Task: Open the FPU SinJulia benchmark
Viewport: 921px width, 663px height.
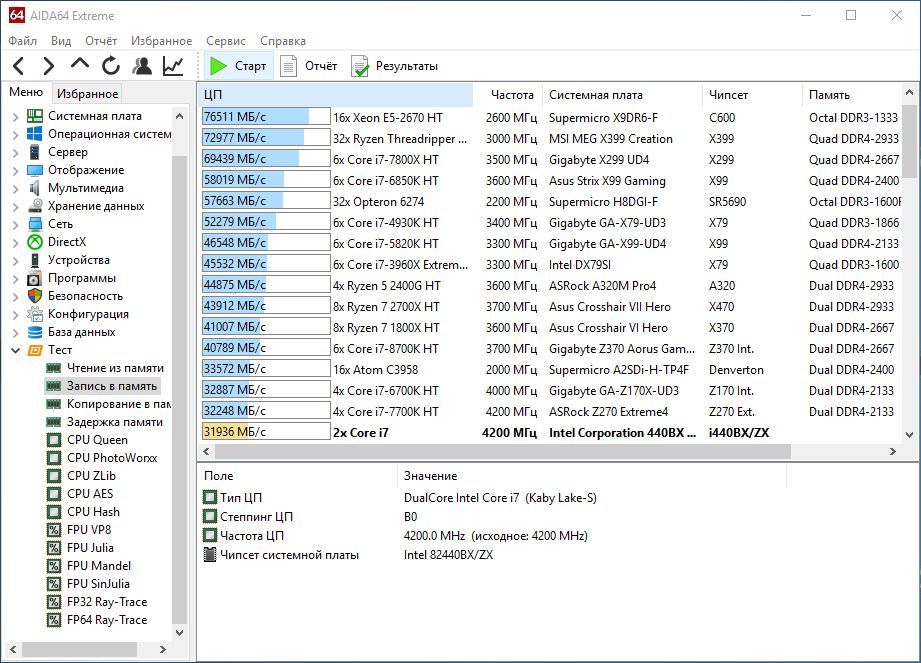Action: click(98, 584)
